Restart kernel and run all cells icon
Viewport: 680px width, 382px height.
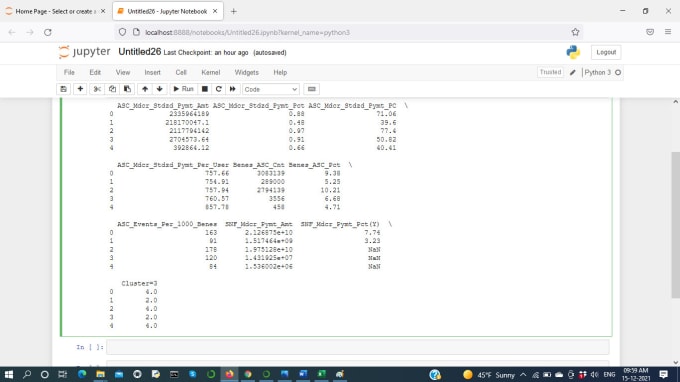pos(232,89)
